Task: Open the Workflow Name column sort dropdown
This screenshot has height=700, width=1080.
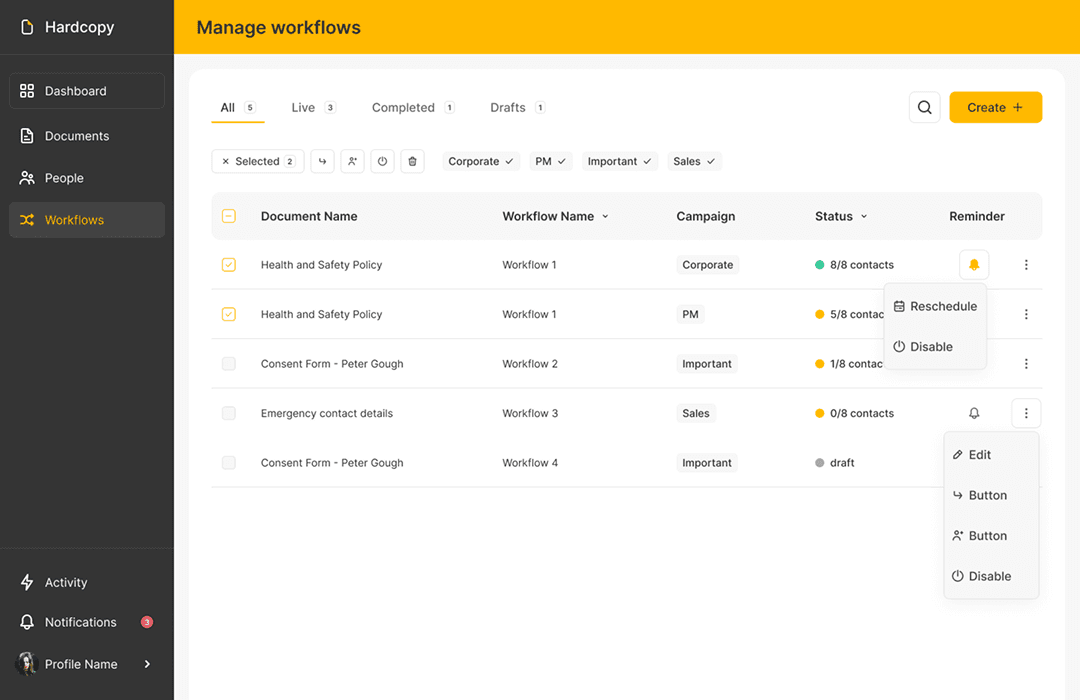Action: click(x=605, y=217)
